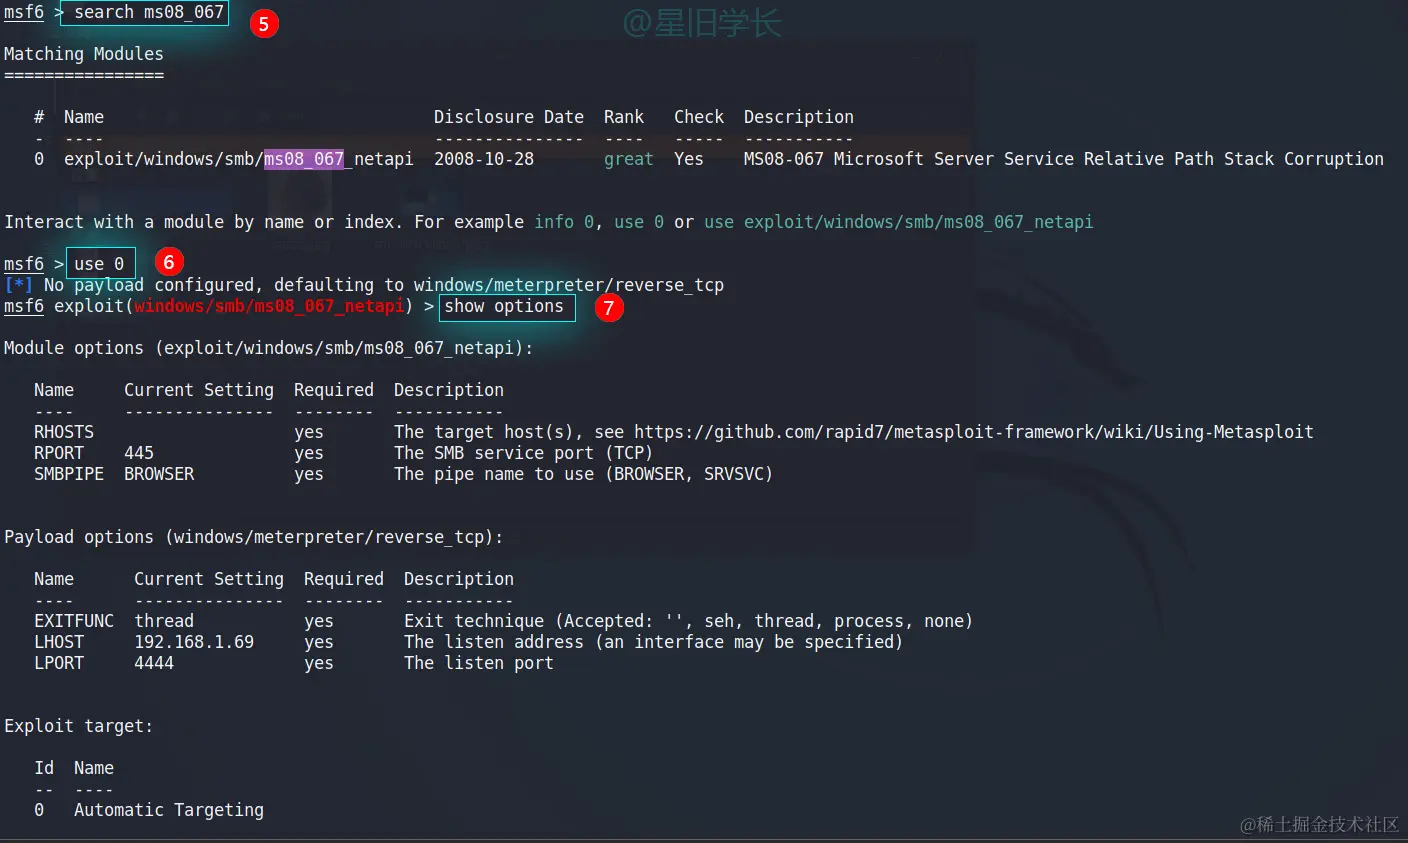Click green "use exploit/windows/smb/ms08_067_netapi" example text

[x=899, y=222]
